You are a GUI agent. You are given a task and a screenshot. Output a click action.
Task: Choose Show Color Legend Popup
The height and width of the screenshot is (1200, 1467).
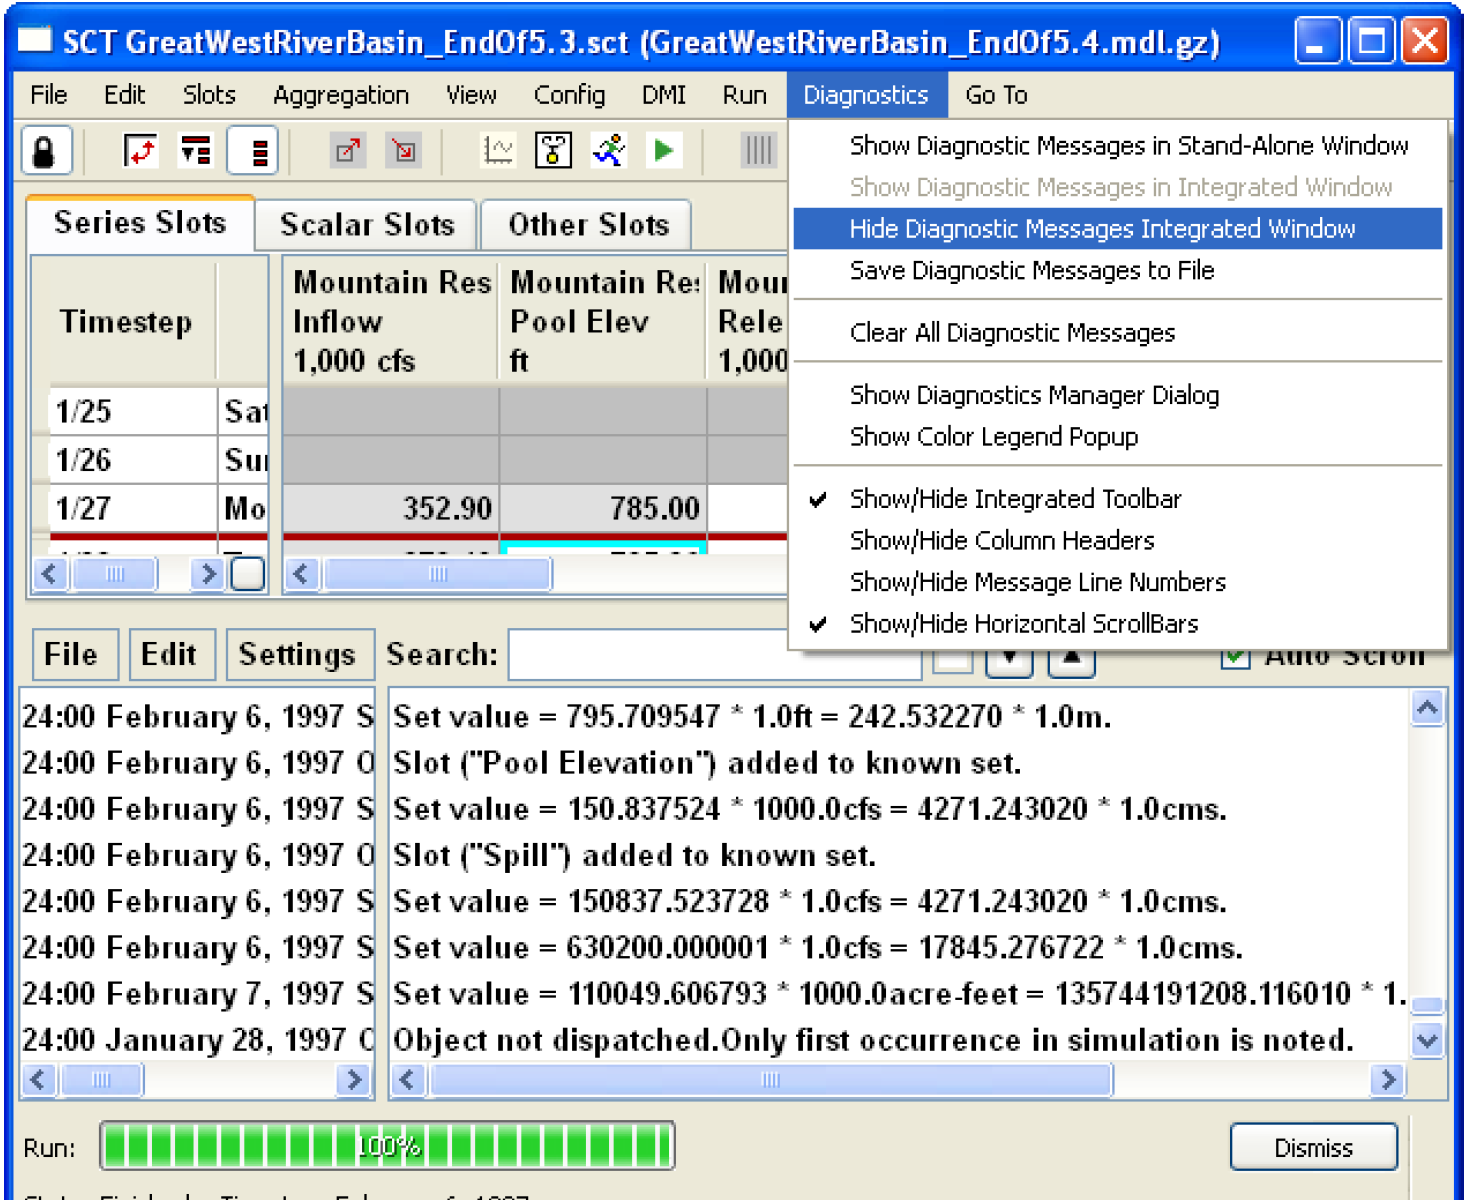(x=1118, y=437)
